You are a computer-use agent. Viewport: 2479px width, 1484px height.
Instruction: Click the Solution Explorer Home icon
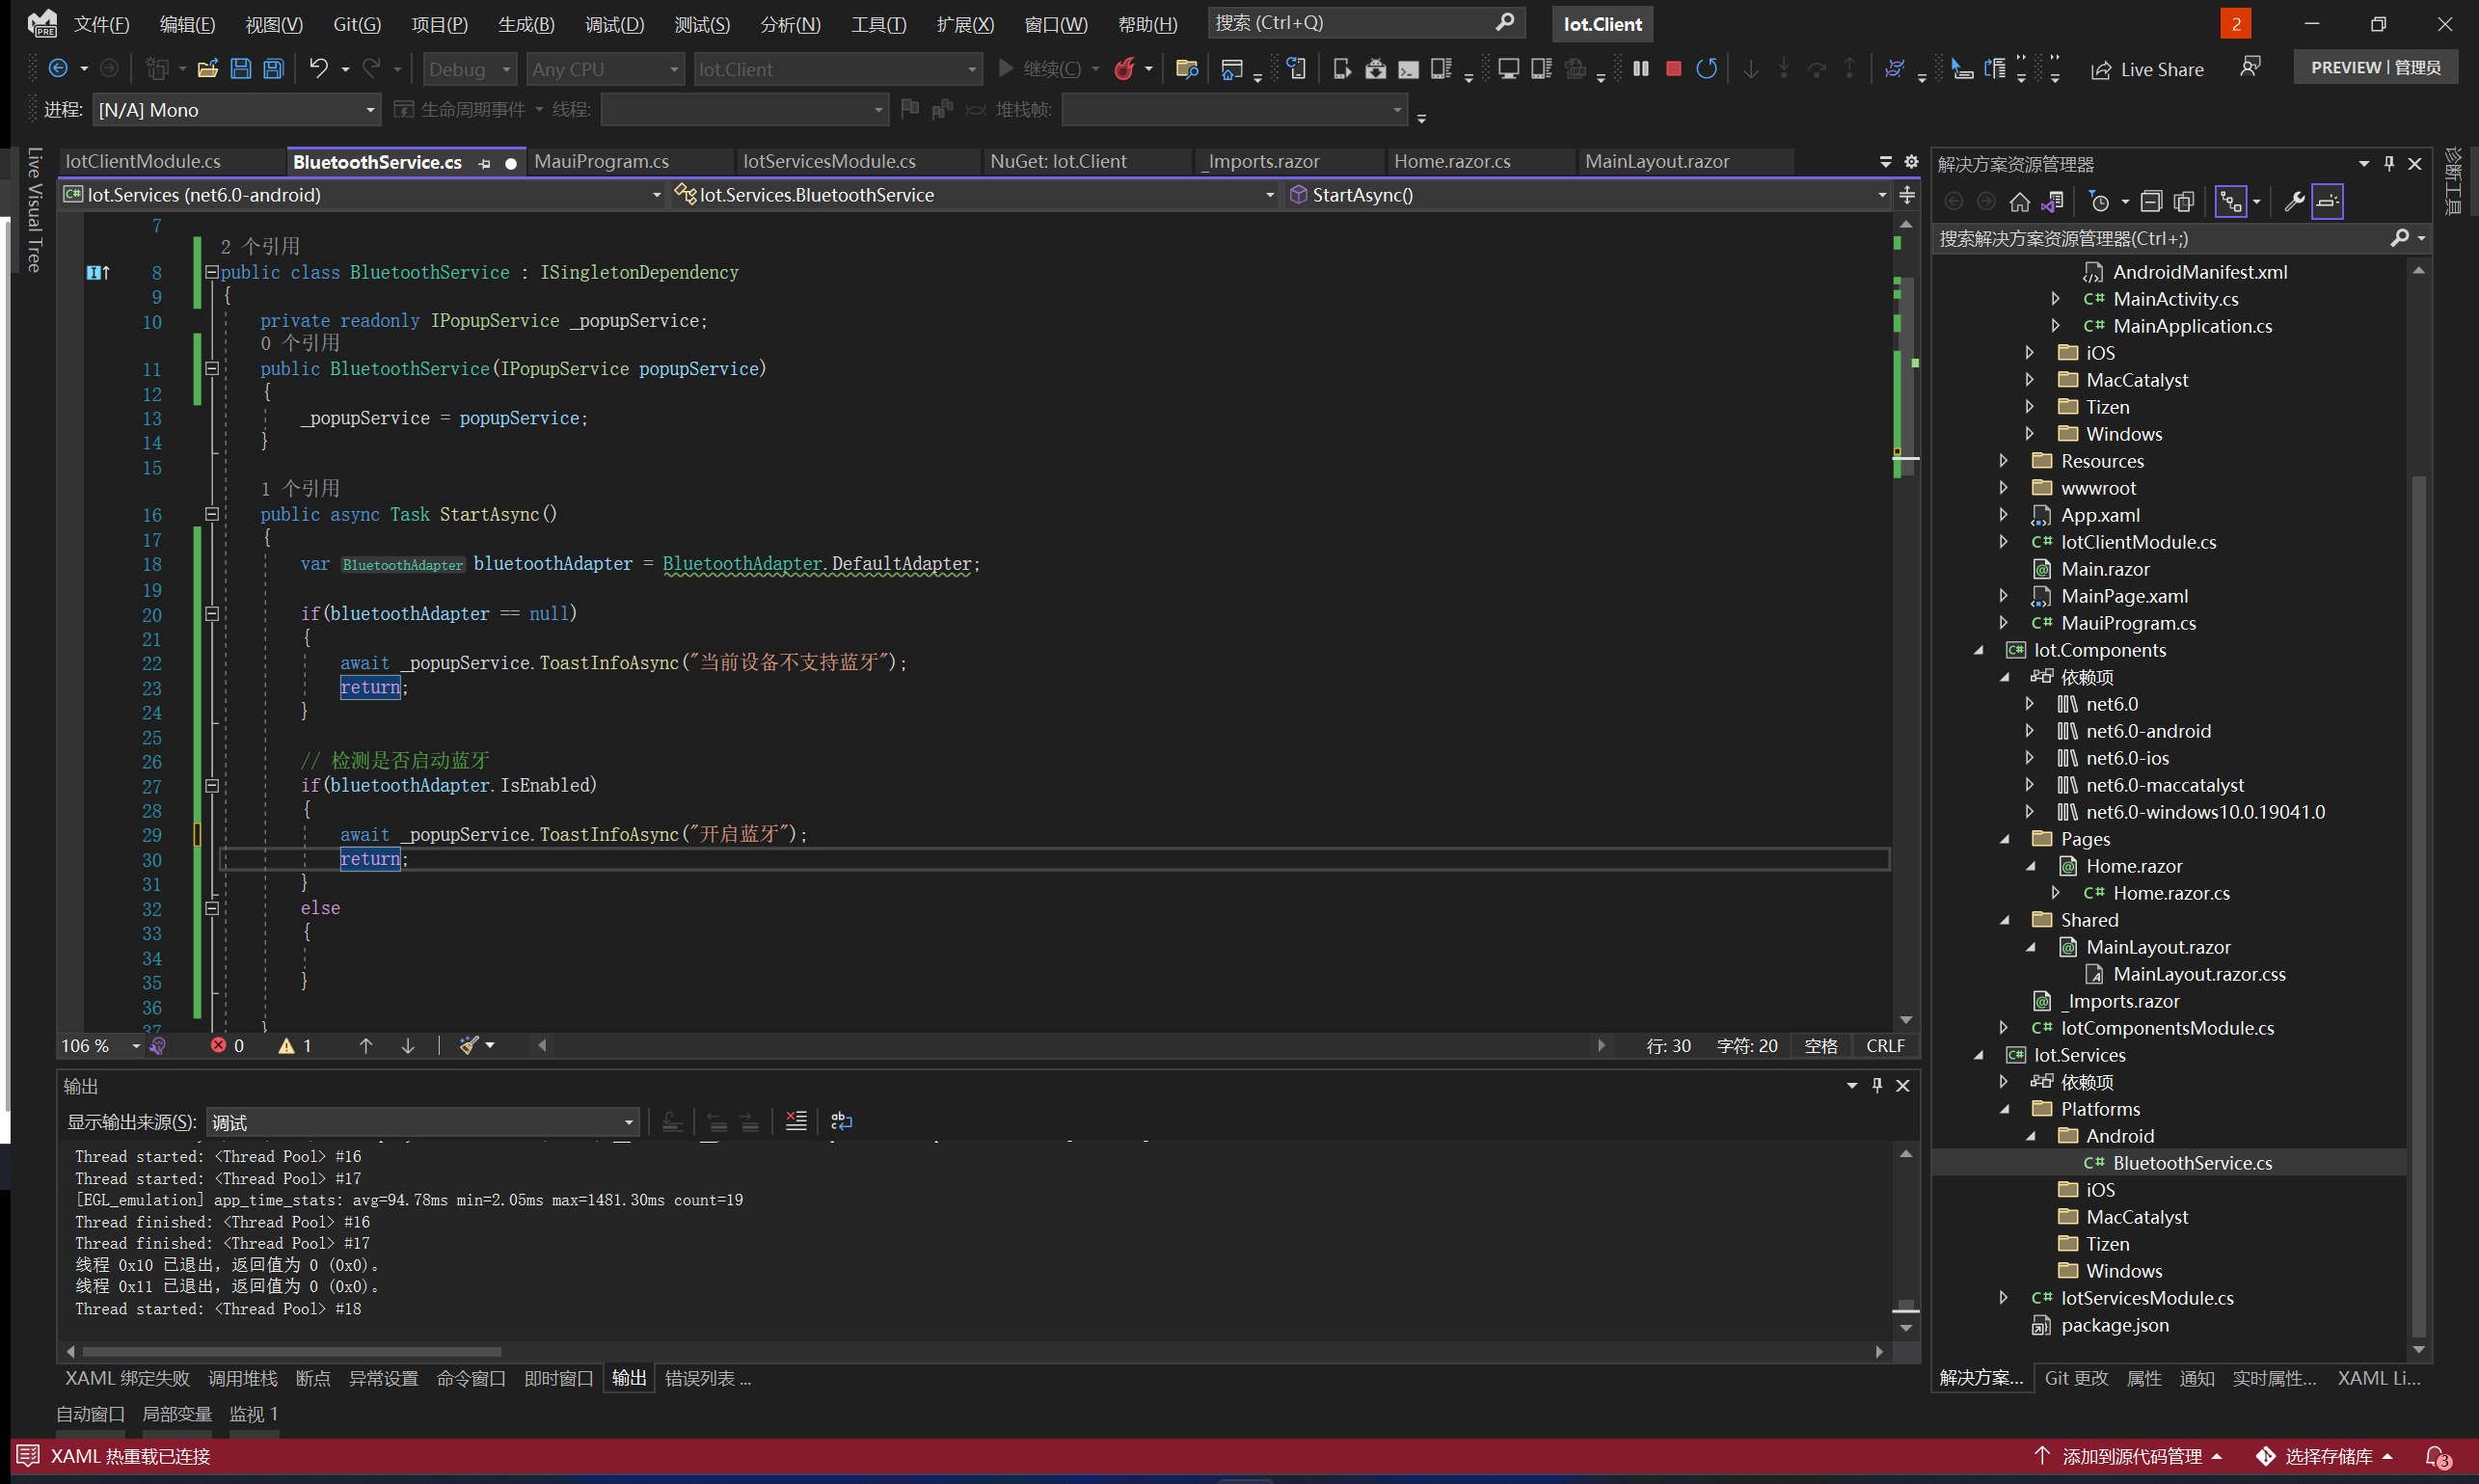(x=2019, y=202)
